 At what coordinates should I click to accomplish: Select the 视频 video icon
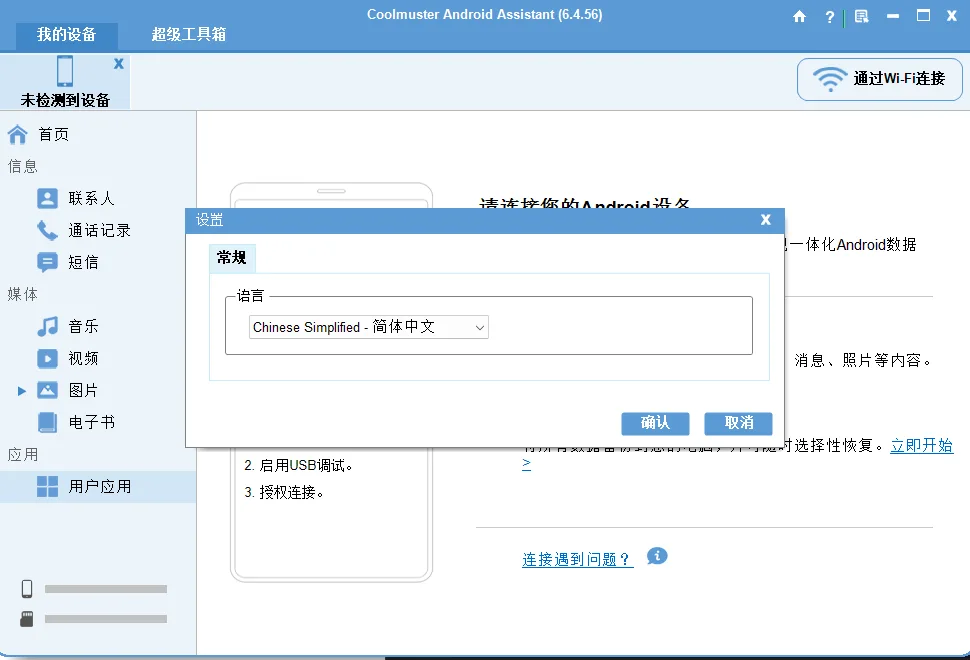47,358
